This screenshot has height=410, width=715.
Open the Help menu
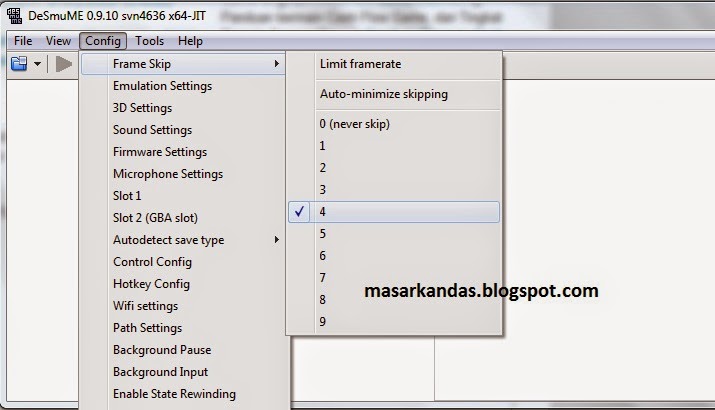190,41
